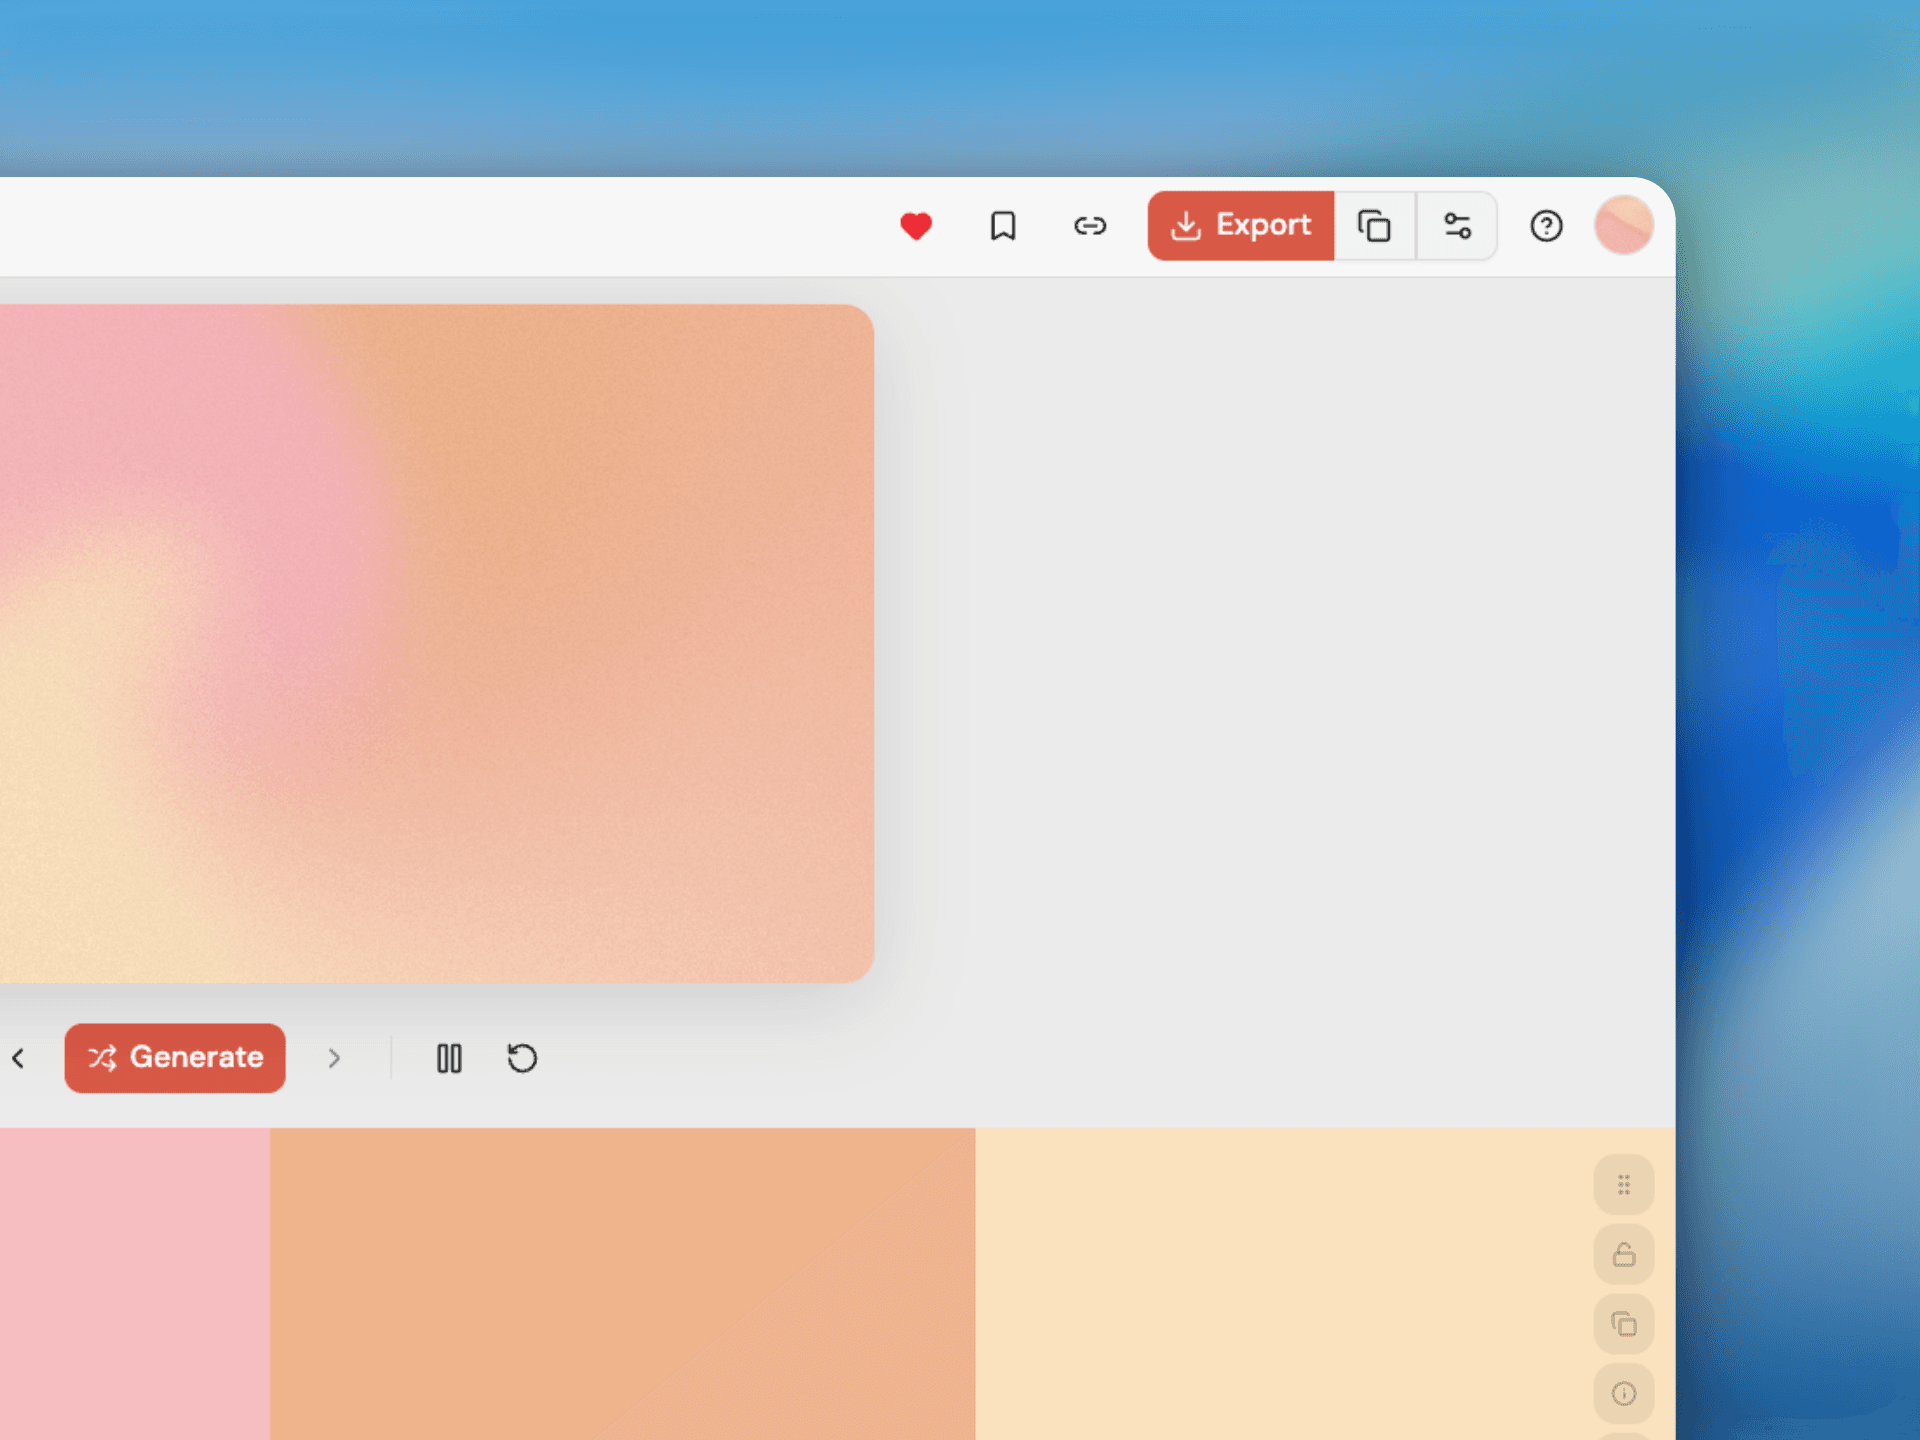This screenshot has width=1920, height=1440.
Task: Copy the cream color hex value
Action: coord(1624,1324)
